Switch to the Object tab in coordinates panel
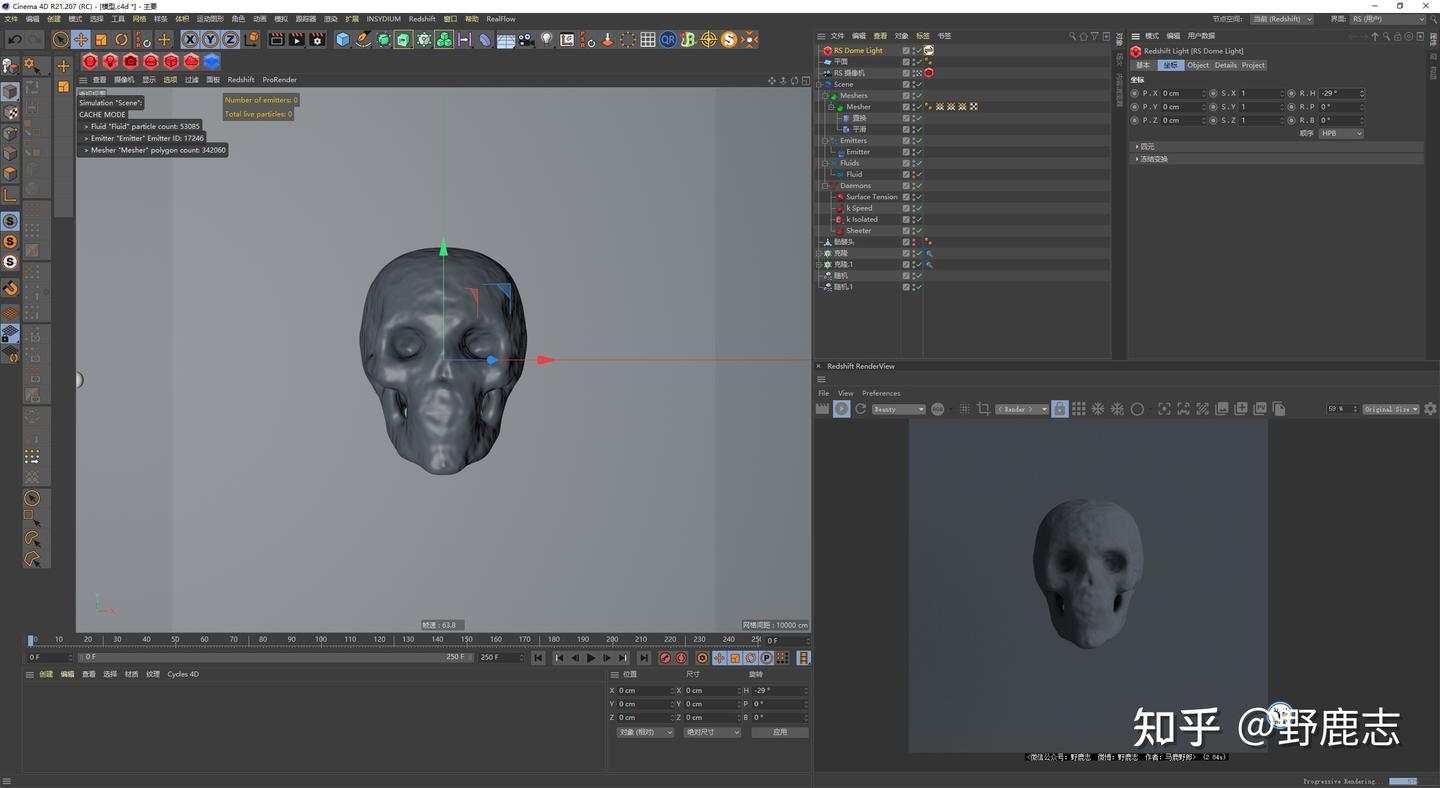1440x788 pixels. coord(1198,65)
